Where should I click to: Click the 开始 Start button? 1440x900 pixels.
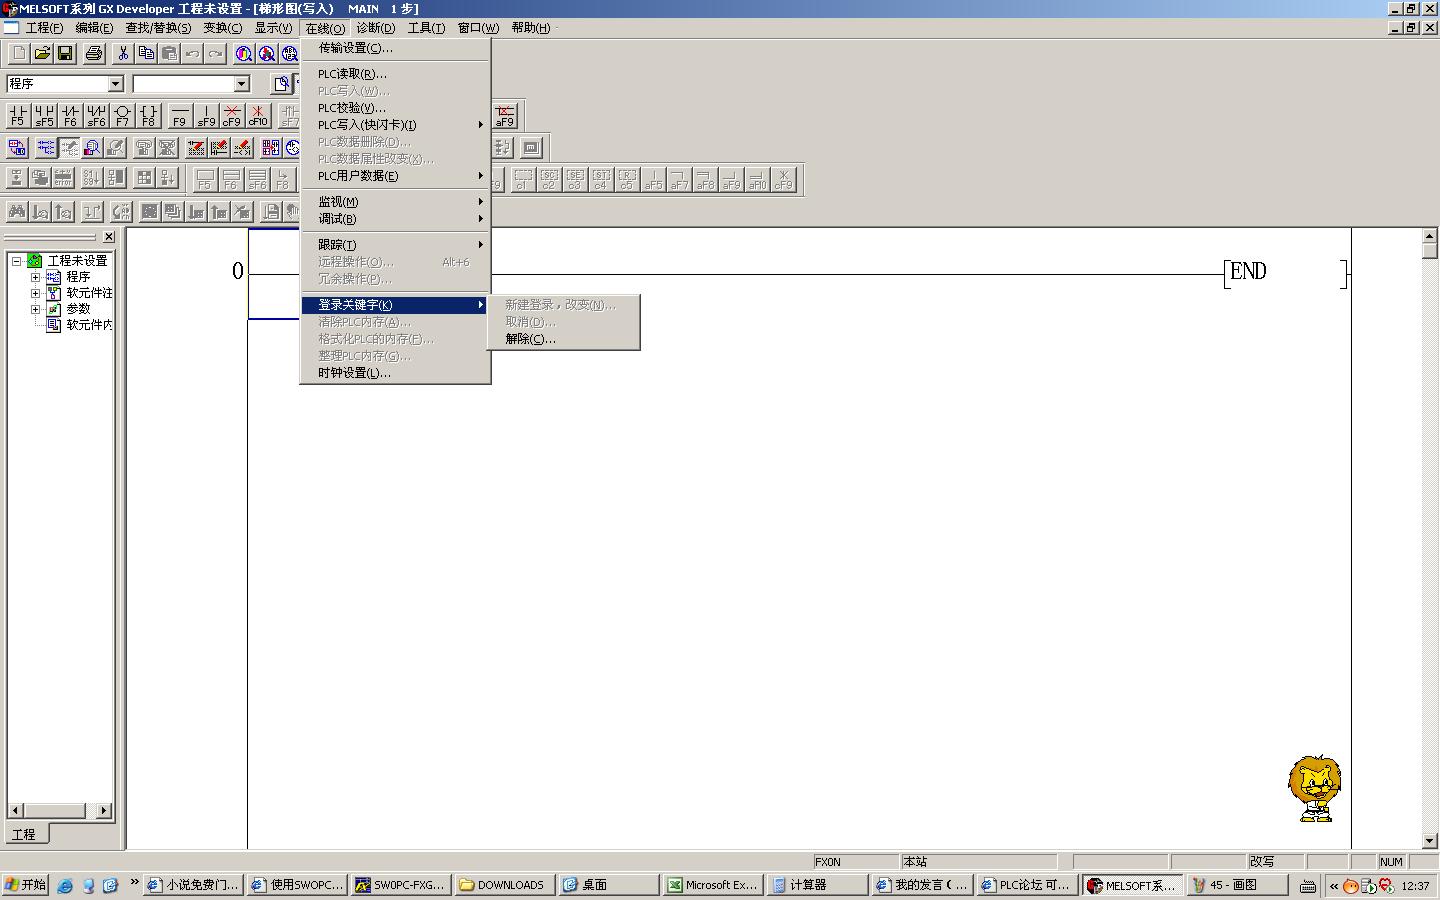pos(26,885)
